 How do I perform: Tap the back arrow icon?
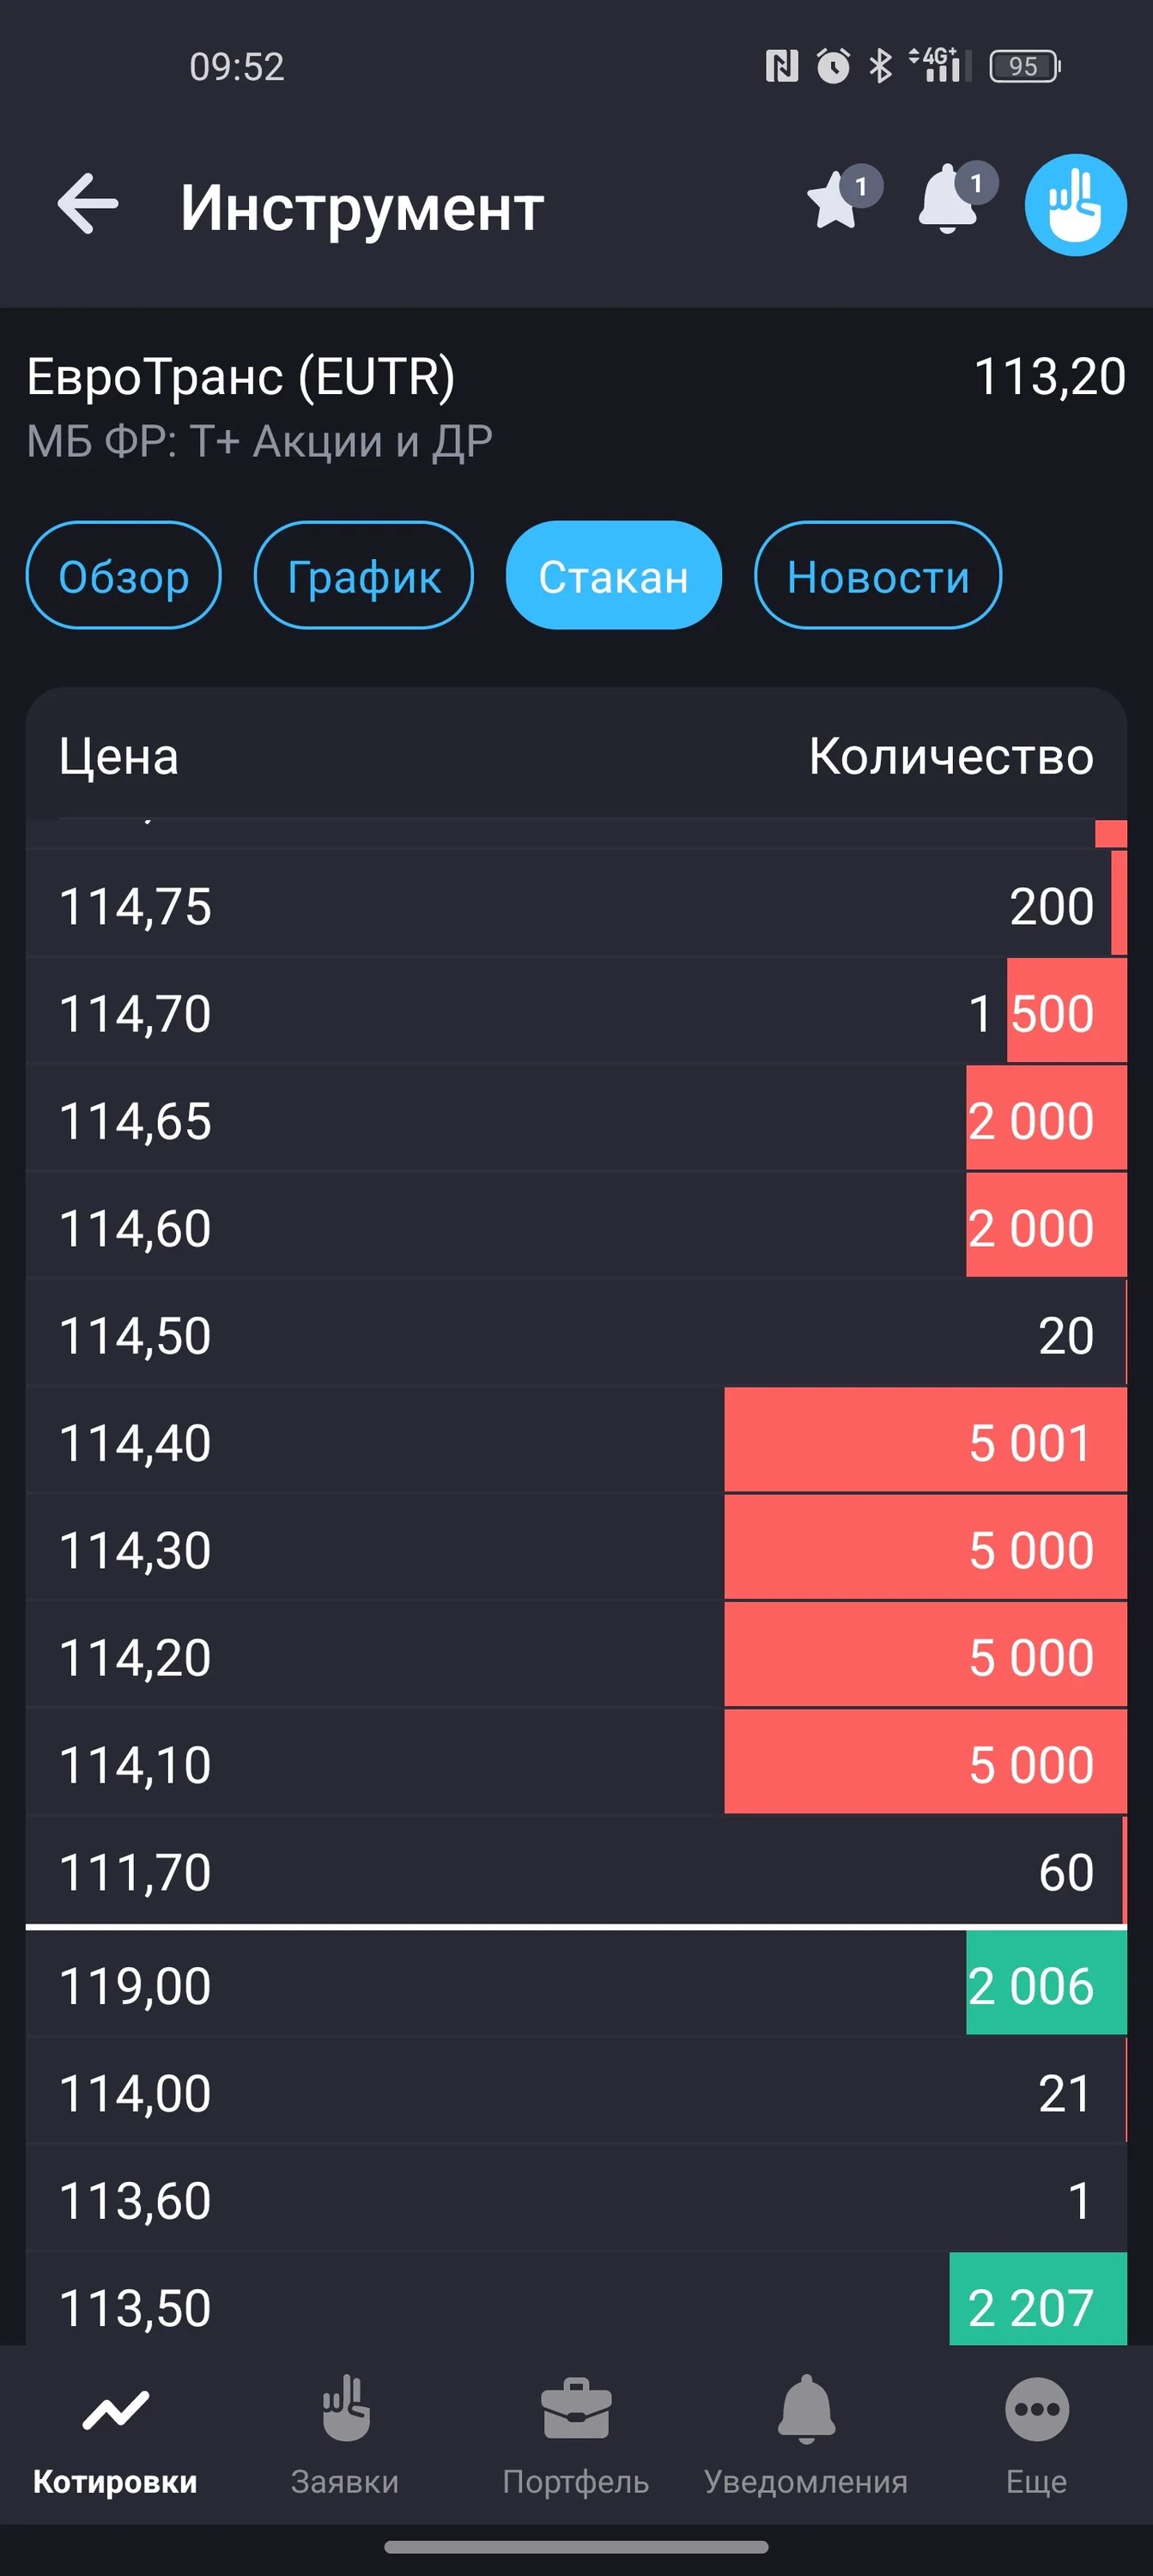point(88,204)
